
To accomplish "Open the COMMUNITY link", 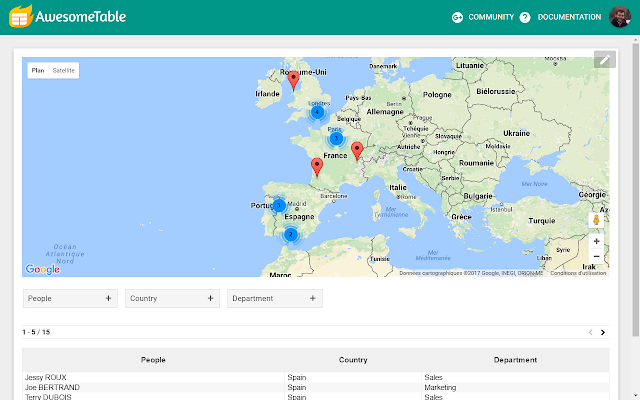I will coord(491,17).
